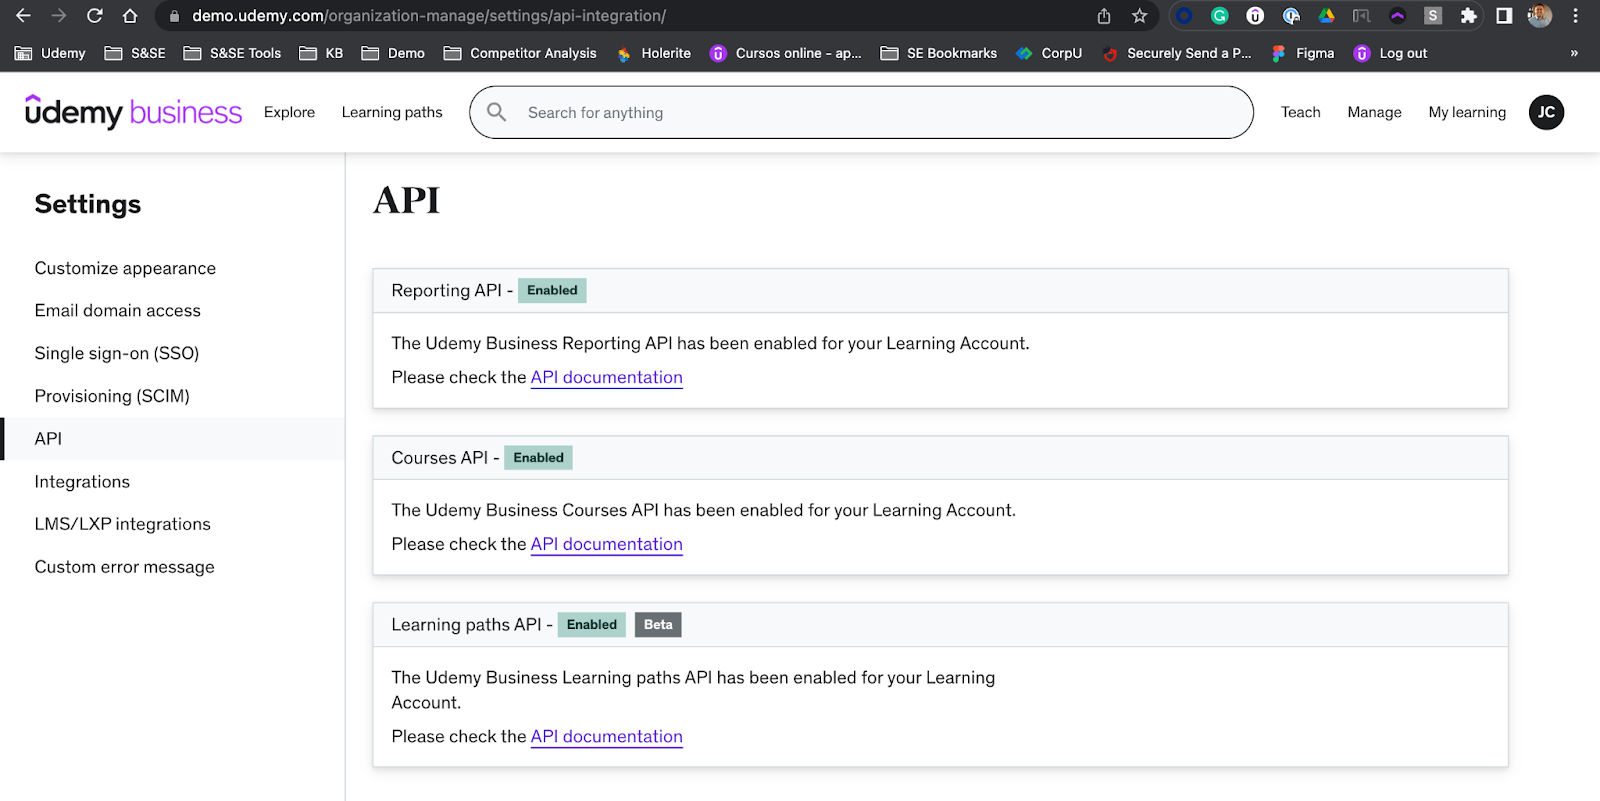Viewport: 1600px width, 801px height.
Task: Show more bookmarks with the double chevron
Action: coord(1574,53)
